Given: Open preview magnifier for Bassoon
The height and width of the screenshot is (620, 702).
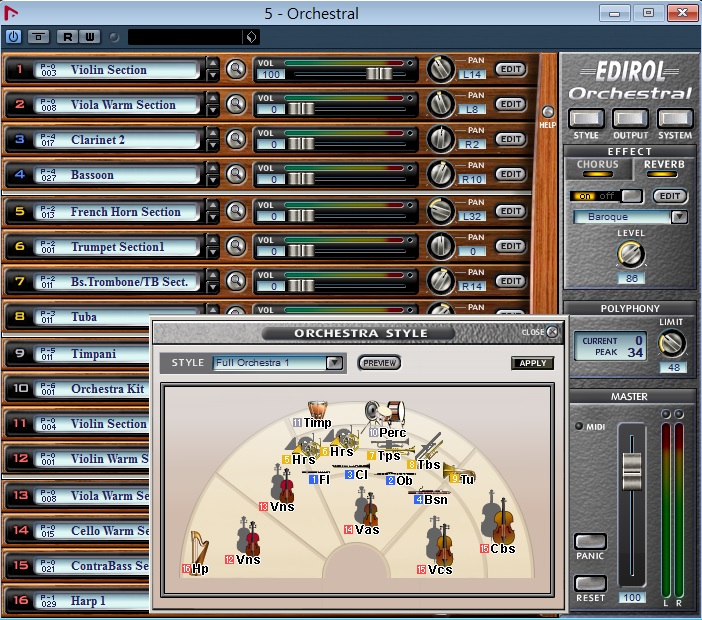Looking at the screenshot, I should pyautogui.click(x=235, y=174).
